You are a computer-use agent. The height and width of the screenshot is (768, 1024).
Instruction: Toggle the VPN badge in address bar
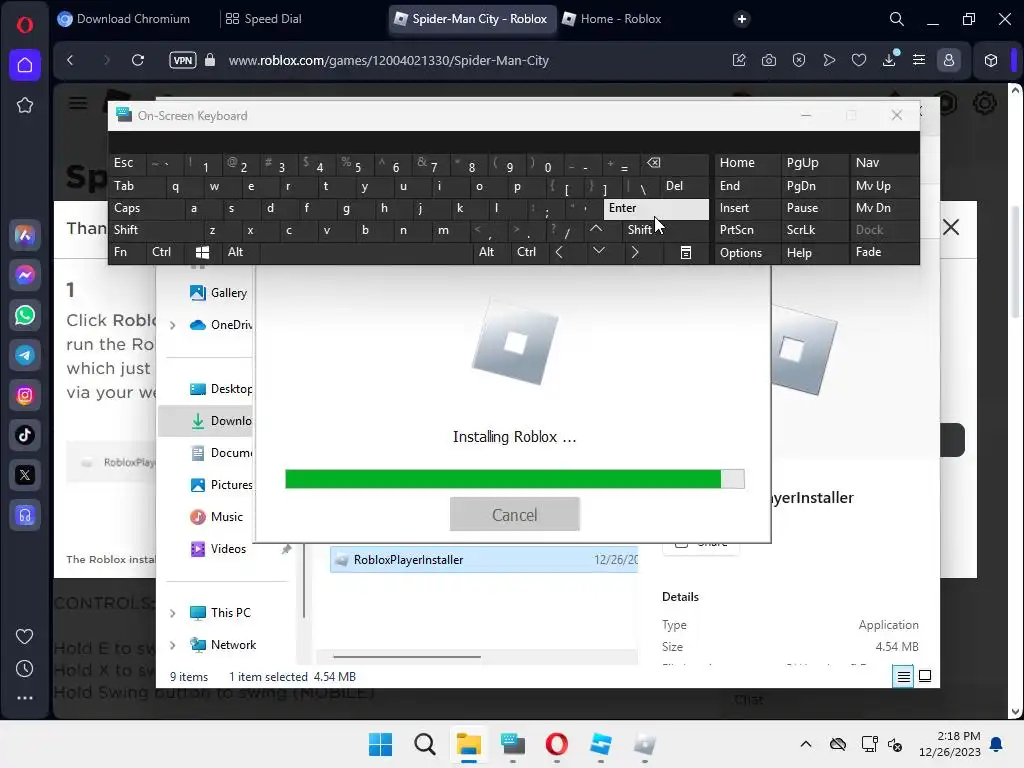coord(183,60)
